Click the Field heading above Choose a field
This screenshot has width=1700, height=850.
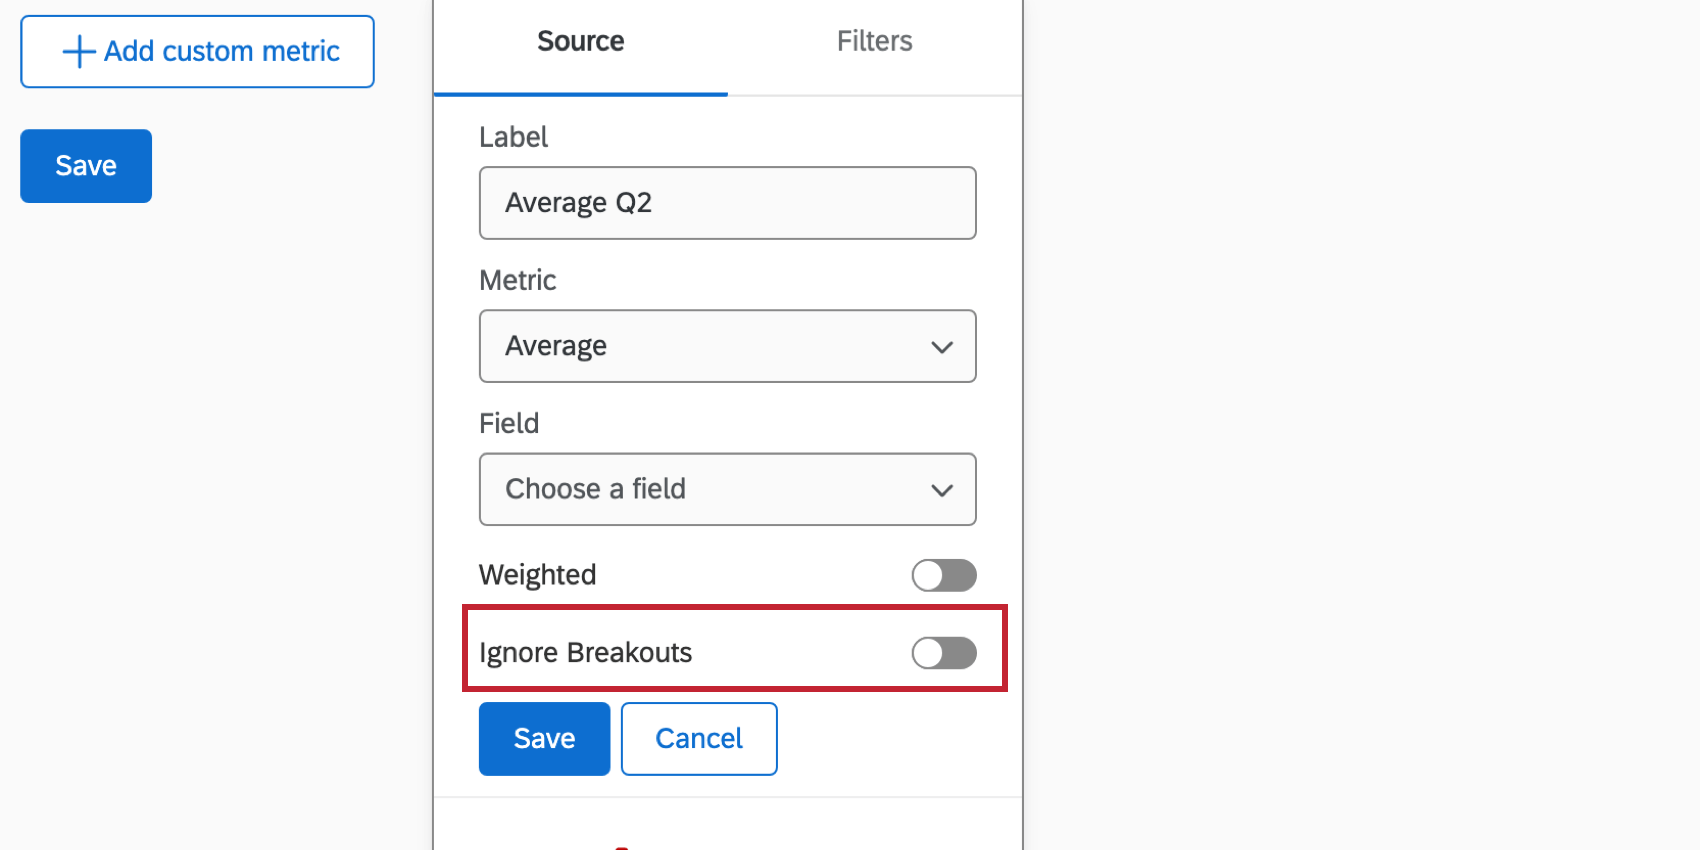tap(508, 423)
